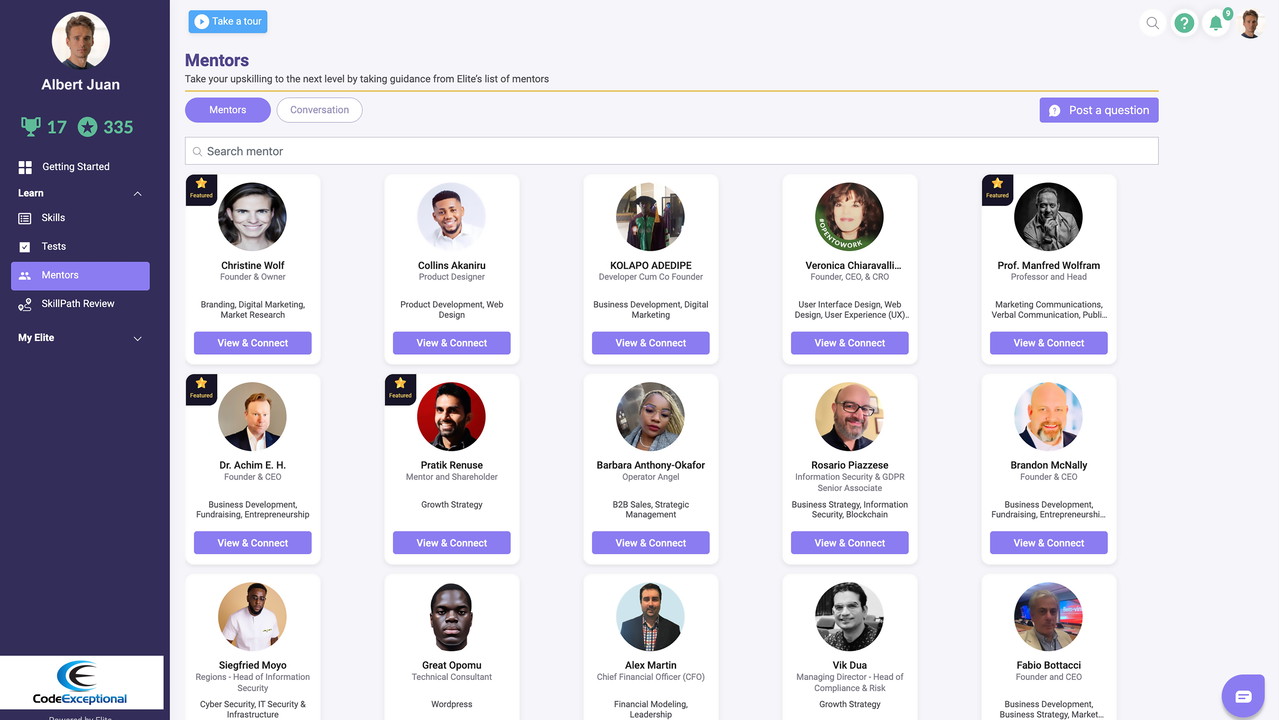Open user avatar menu in top right
This screenshot has width=1279, height=720.
(1250, 23)
